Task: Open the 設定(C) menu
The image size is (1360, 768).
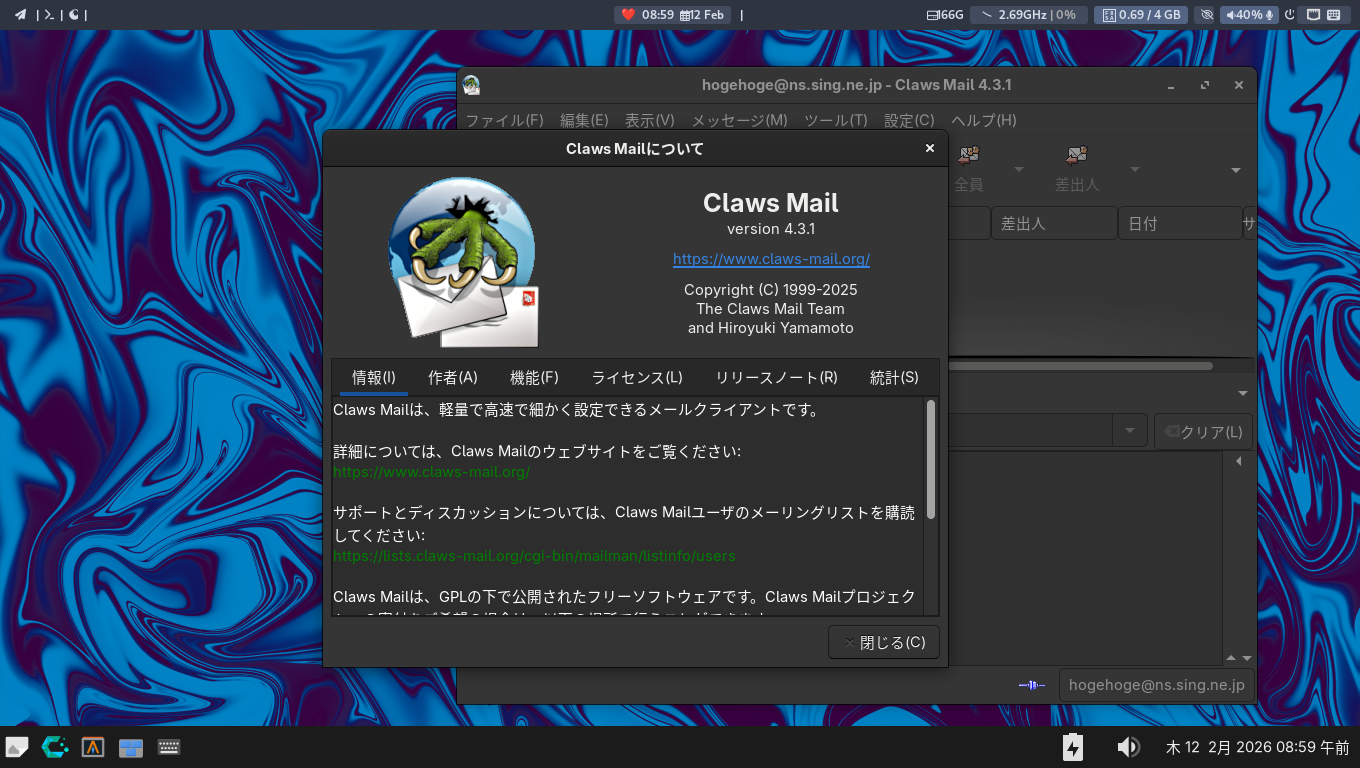Action: tap(909, 120)
